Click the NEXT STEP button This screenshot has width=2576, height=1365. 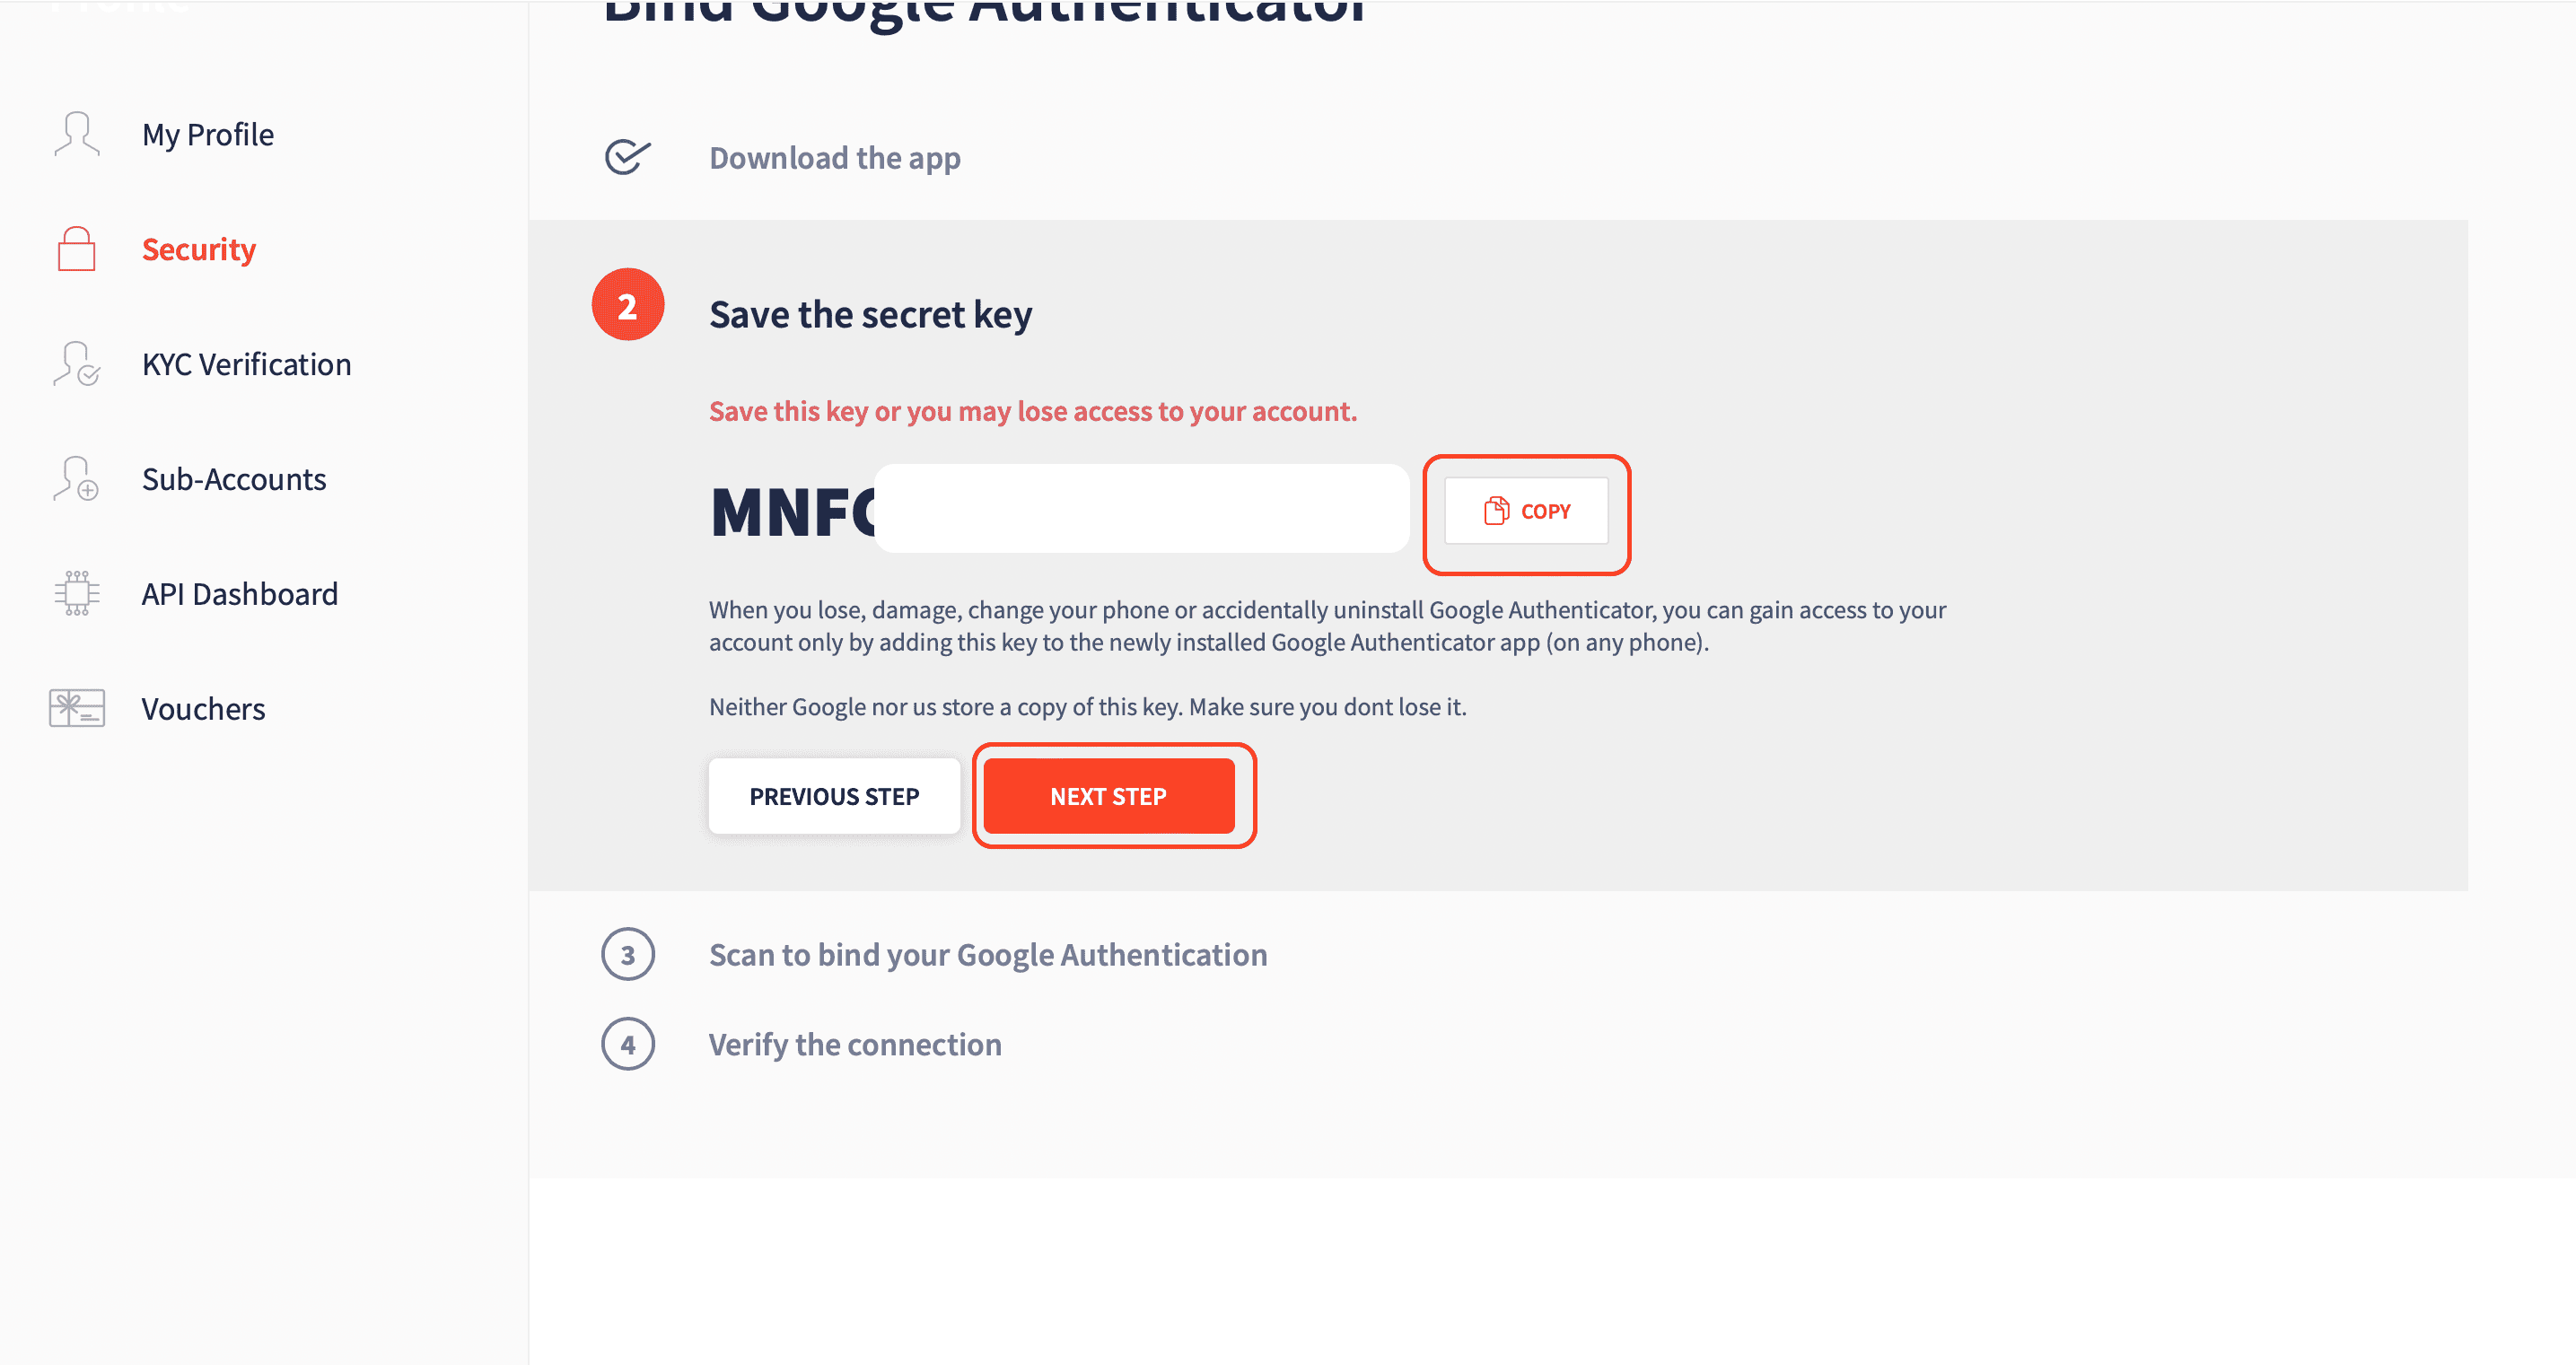point(1109,796)
